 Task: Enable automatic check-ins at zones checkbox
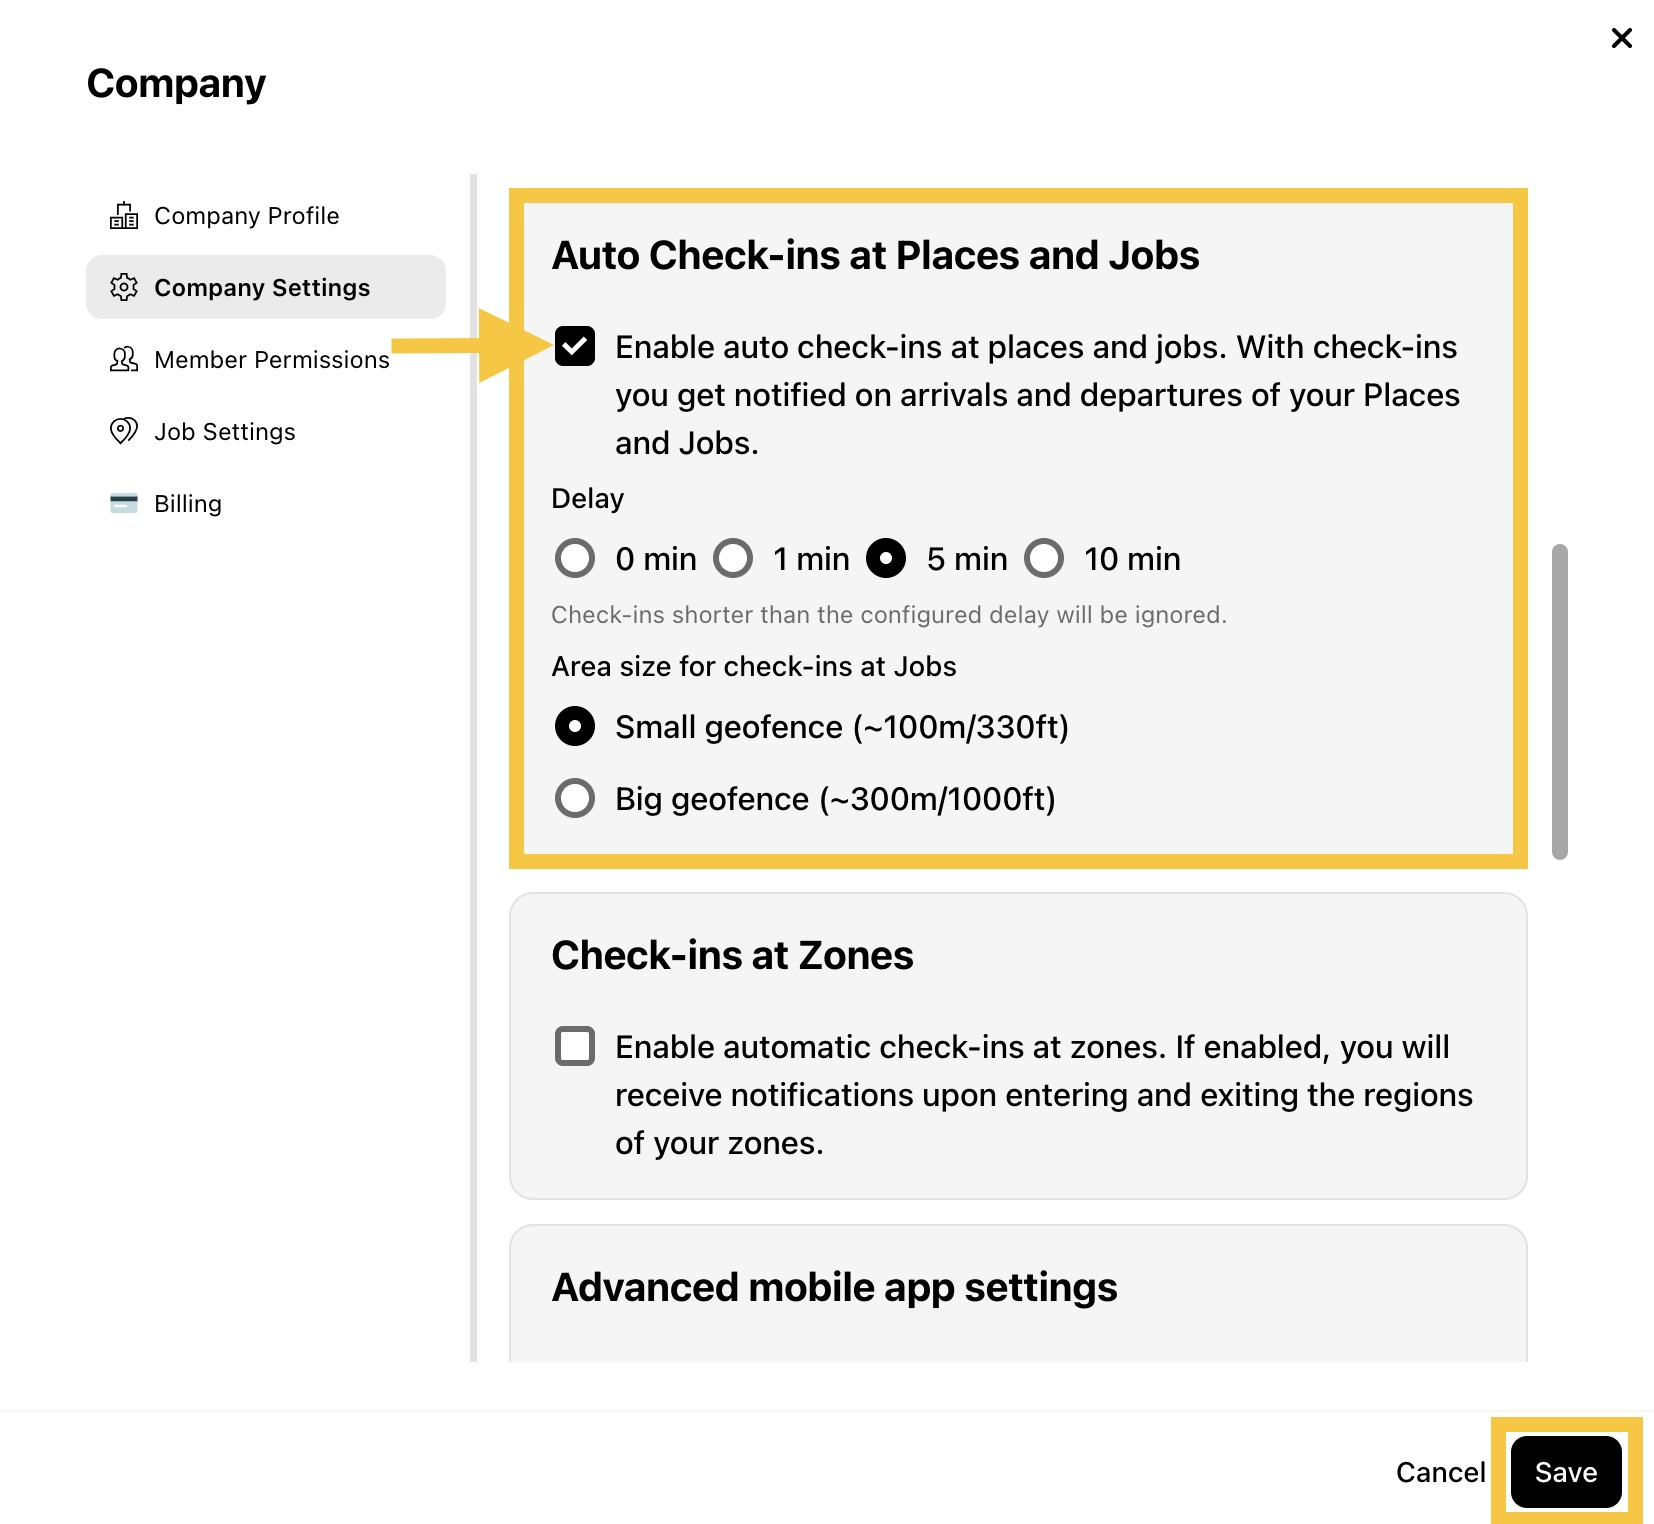[x=575, y=1046]
